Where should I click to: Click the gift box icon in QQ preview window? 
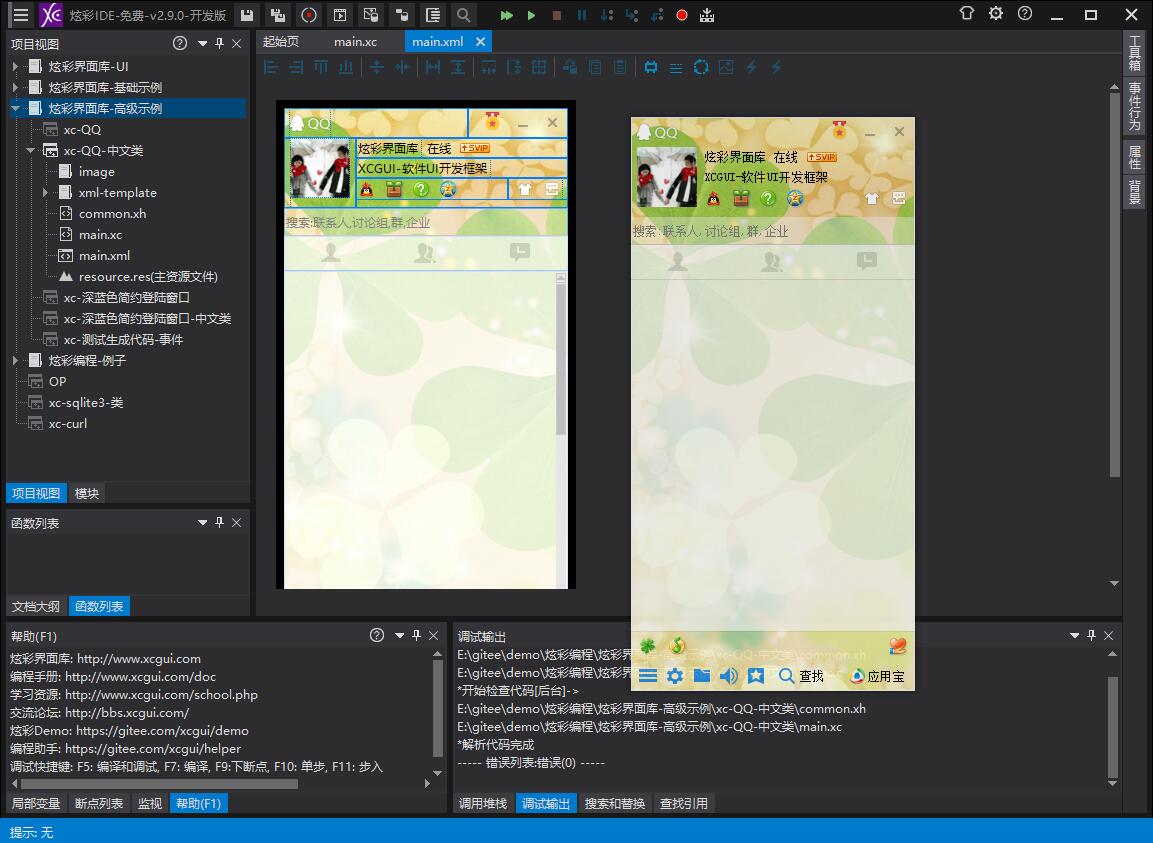coord(740,199)
